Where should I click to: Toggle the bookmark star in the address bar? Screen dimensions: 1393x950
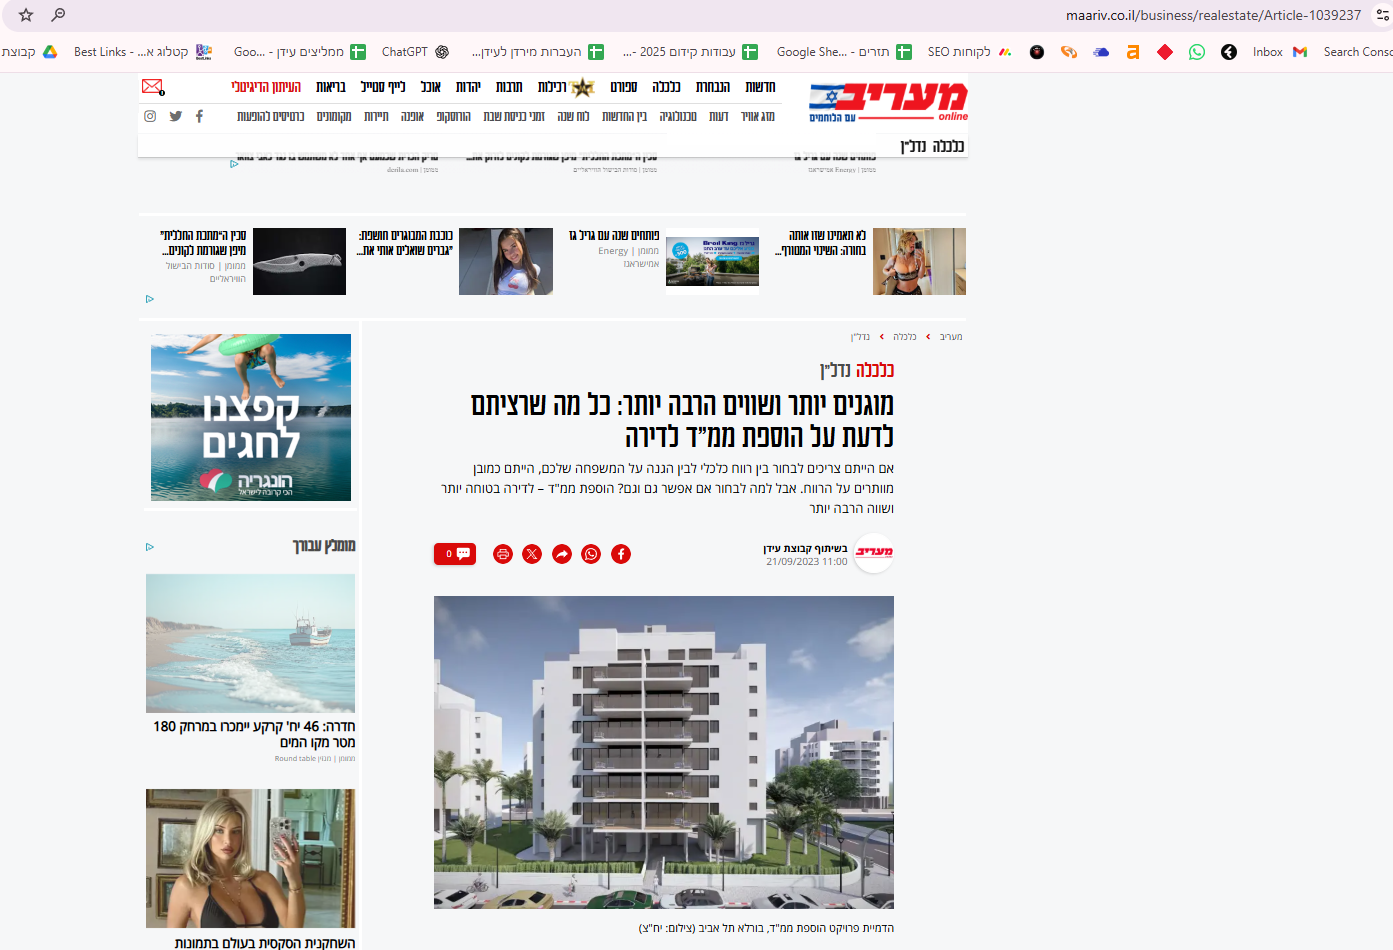point(24,15)
